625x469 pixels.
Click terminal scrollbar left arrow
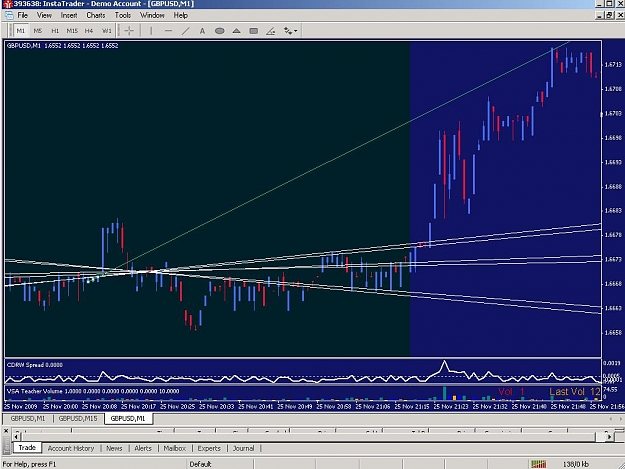pyautogui.click(x=16, y=437)
